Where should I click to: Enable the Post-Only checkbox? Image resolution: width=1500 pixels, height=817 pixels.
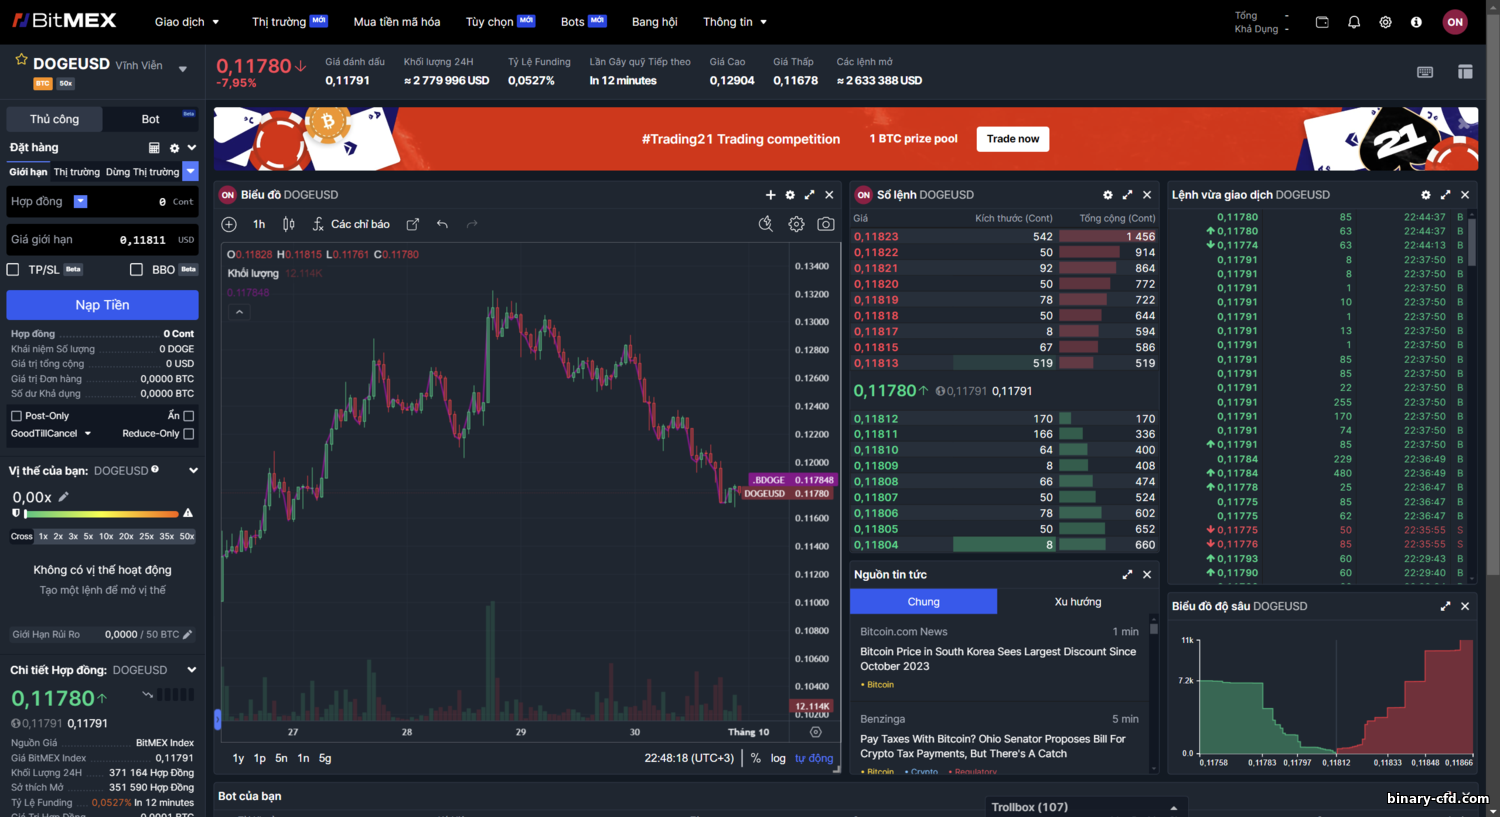pyautogui.click(x=16, y=416)
